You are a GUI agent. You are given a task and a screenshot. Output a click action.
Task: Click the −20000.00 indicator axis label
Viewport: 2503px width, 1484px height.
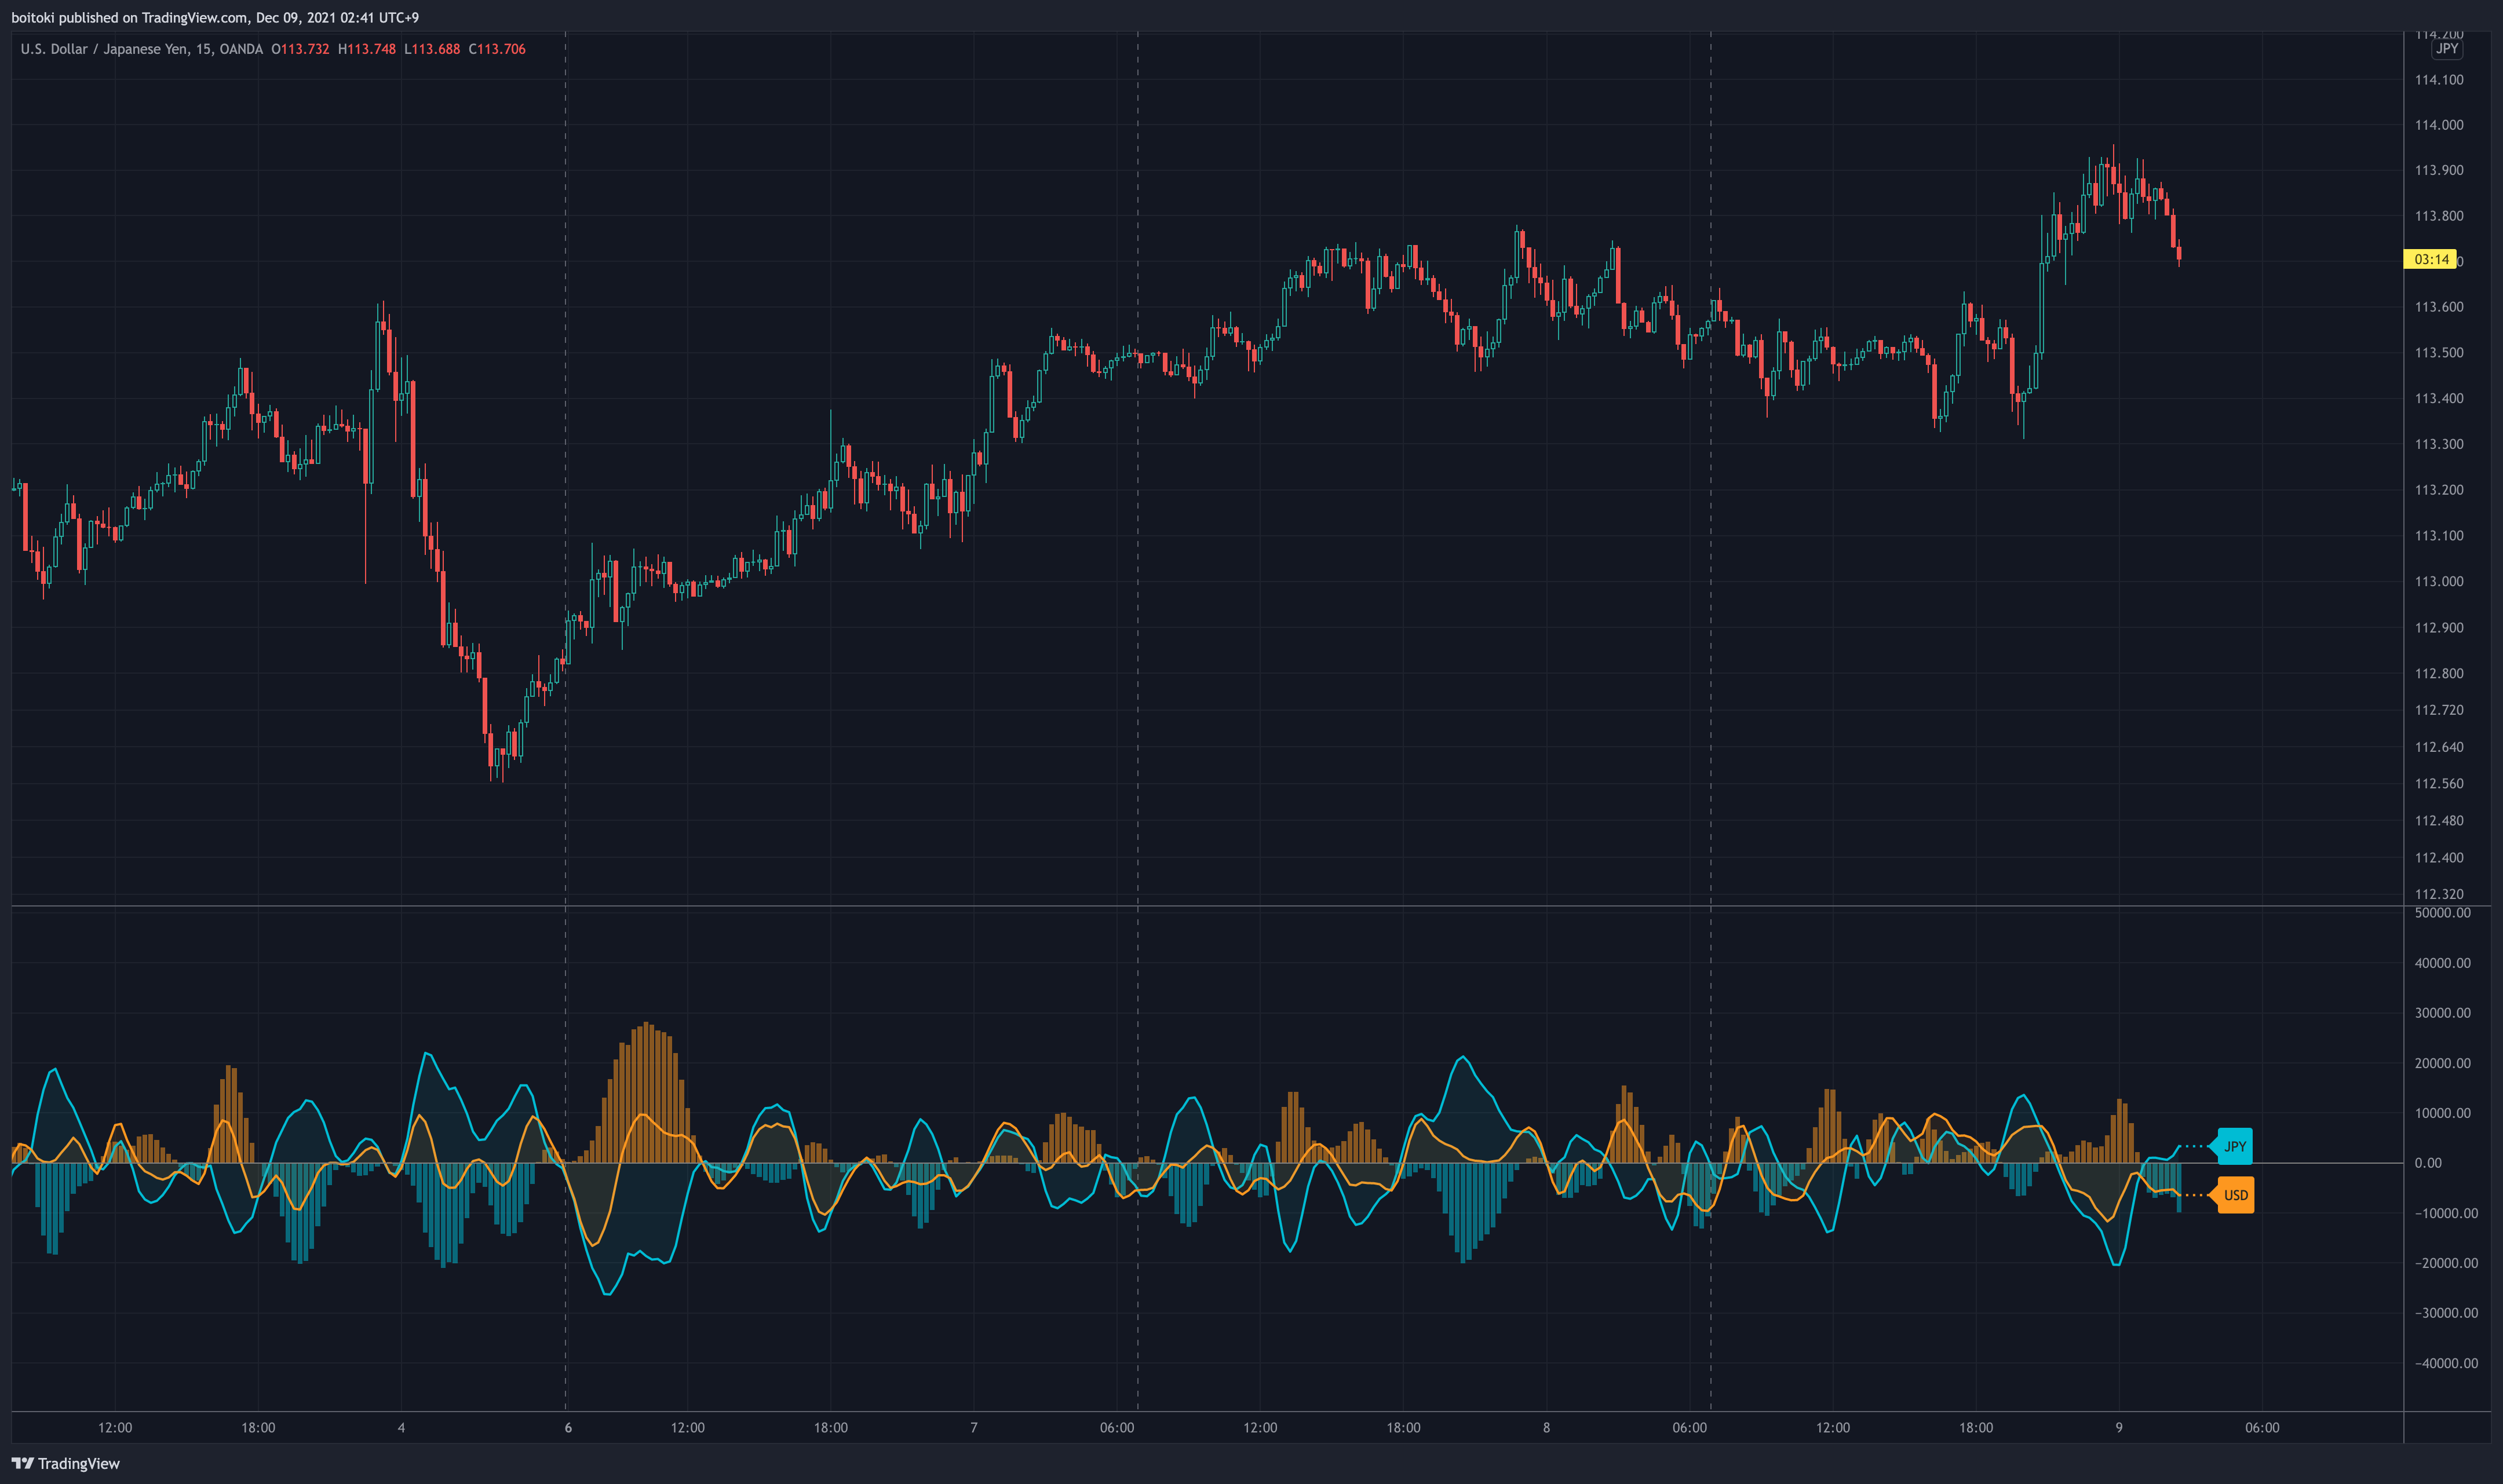point(2446,1263)
